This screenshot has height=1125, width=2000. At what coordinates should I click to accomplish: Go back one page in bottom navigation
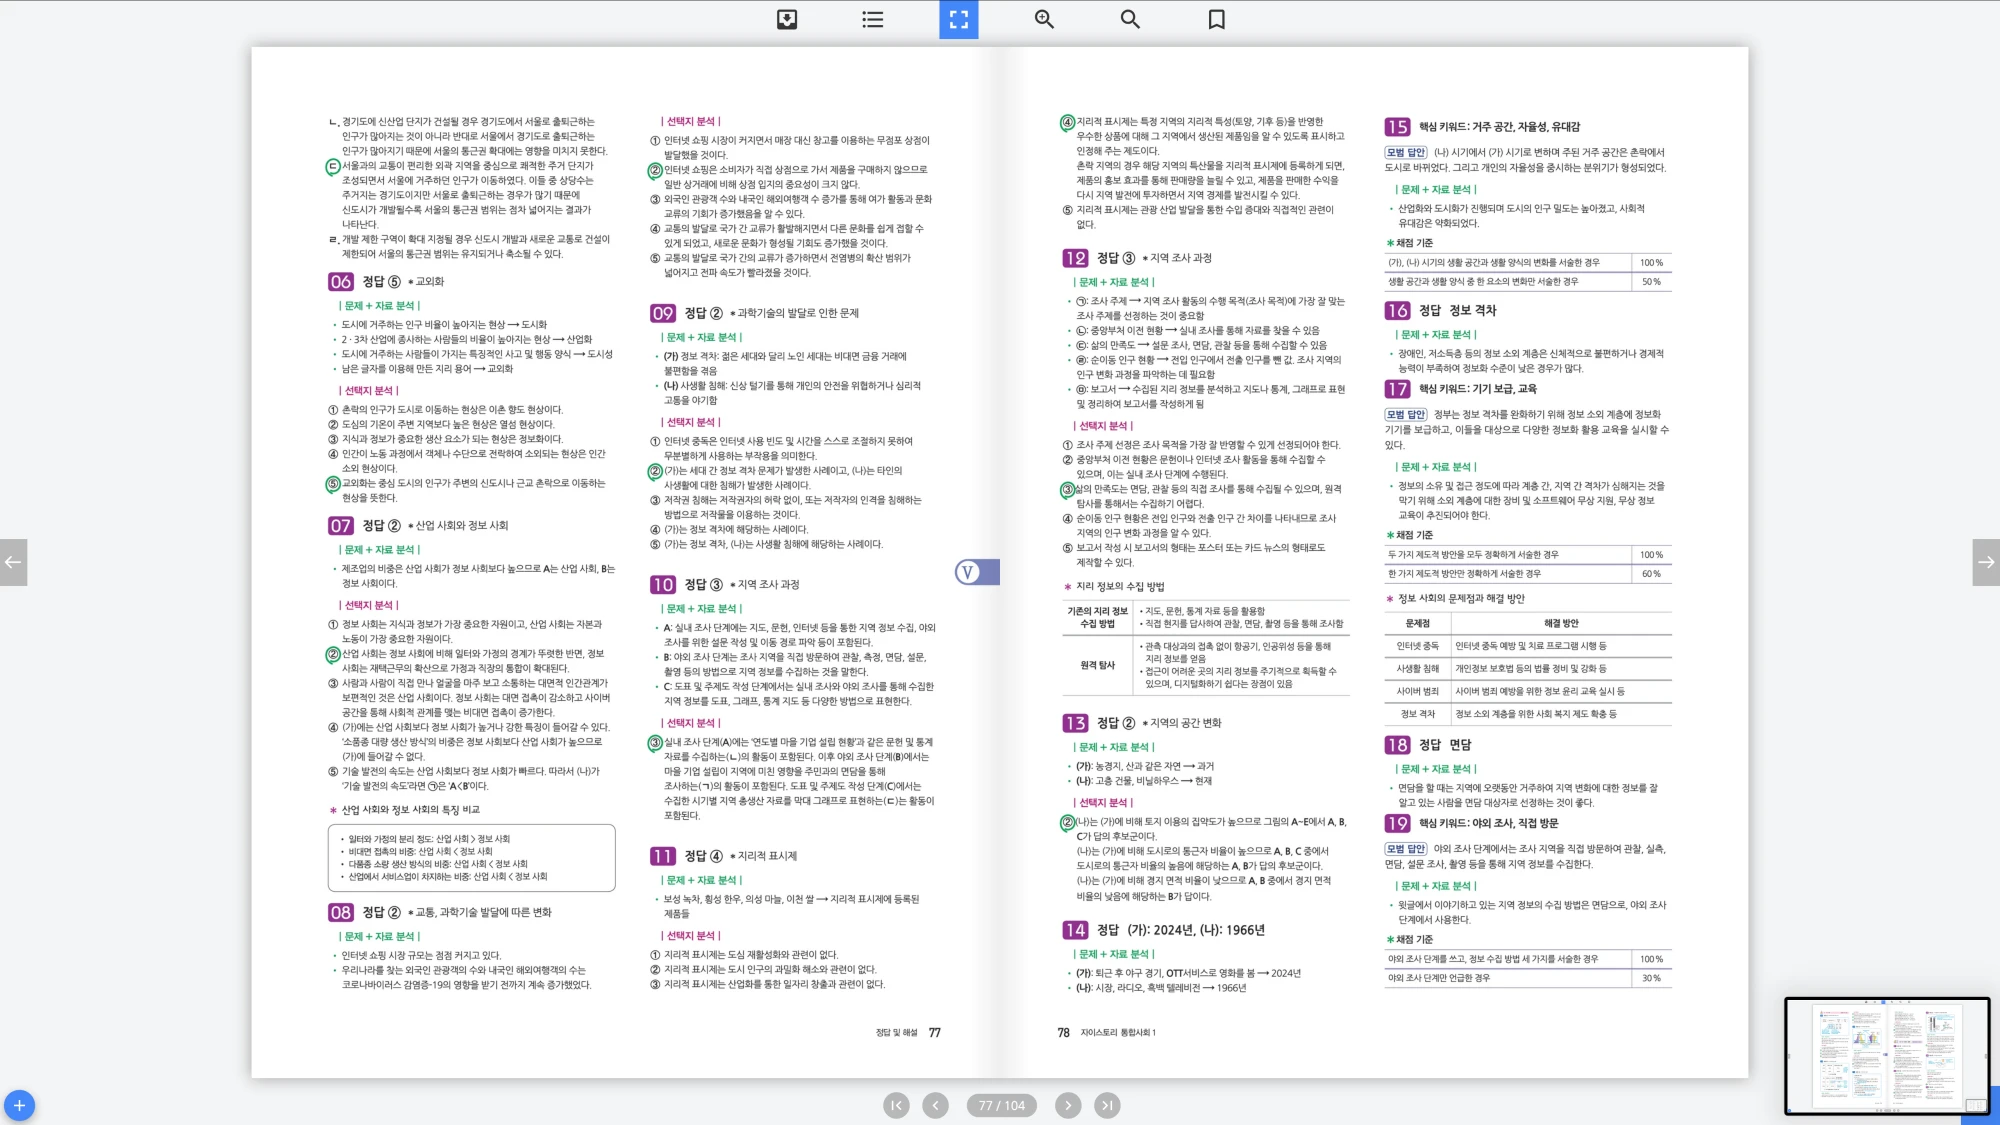(x=935, y=1105)
